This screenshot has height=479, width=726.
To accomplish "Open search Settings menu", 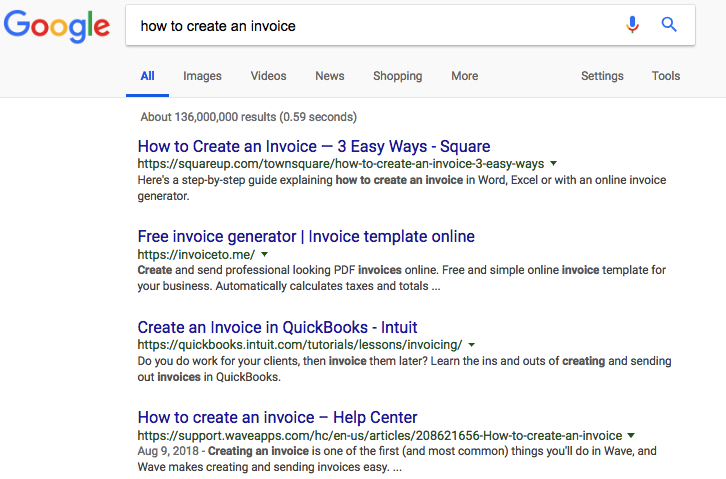I will (602, 76).
